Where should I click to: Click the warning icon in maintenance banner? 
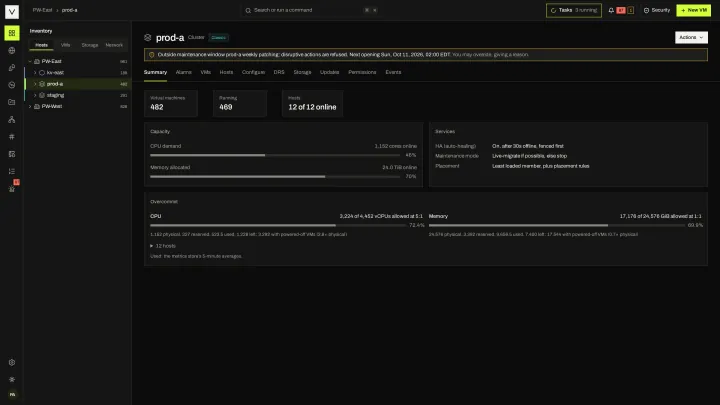coord(152,55)
